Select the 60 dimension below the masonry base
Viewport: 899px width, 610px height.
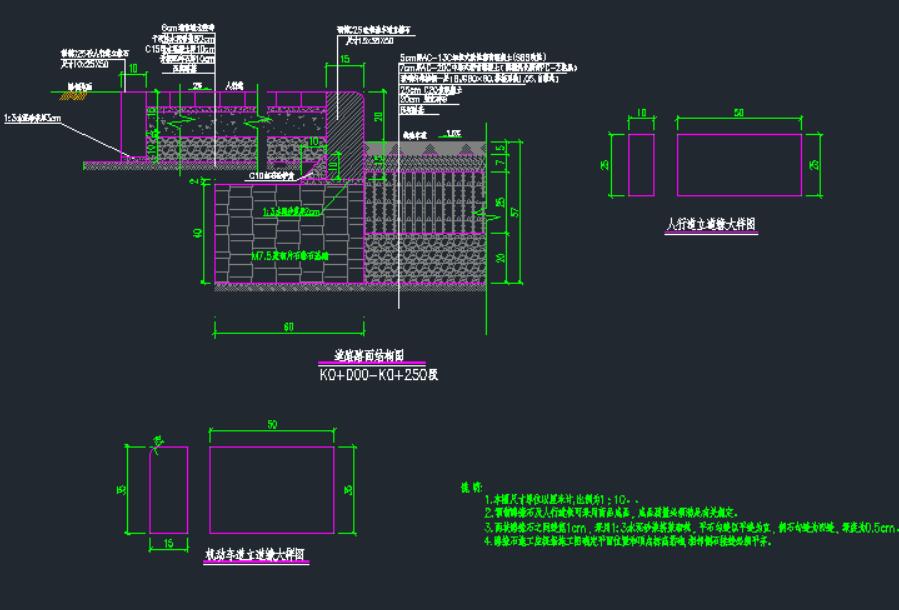tap(288, 326)
